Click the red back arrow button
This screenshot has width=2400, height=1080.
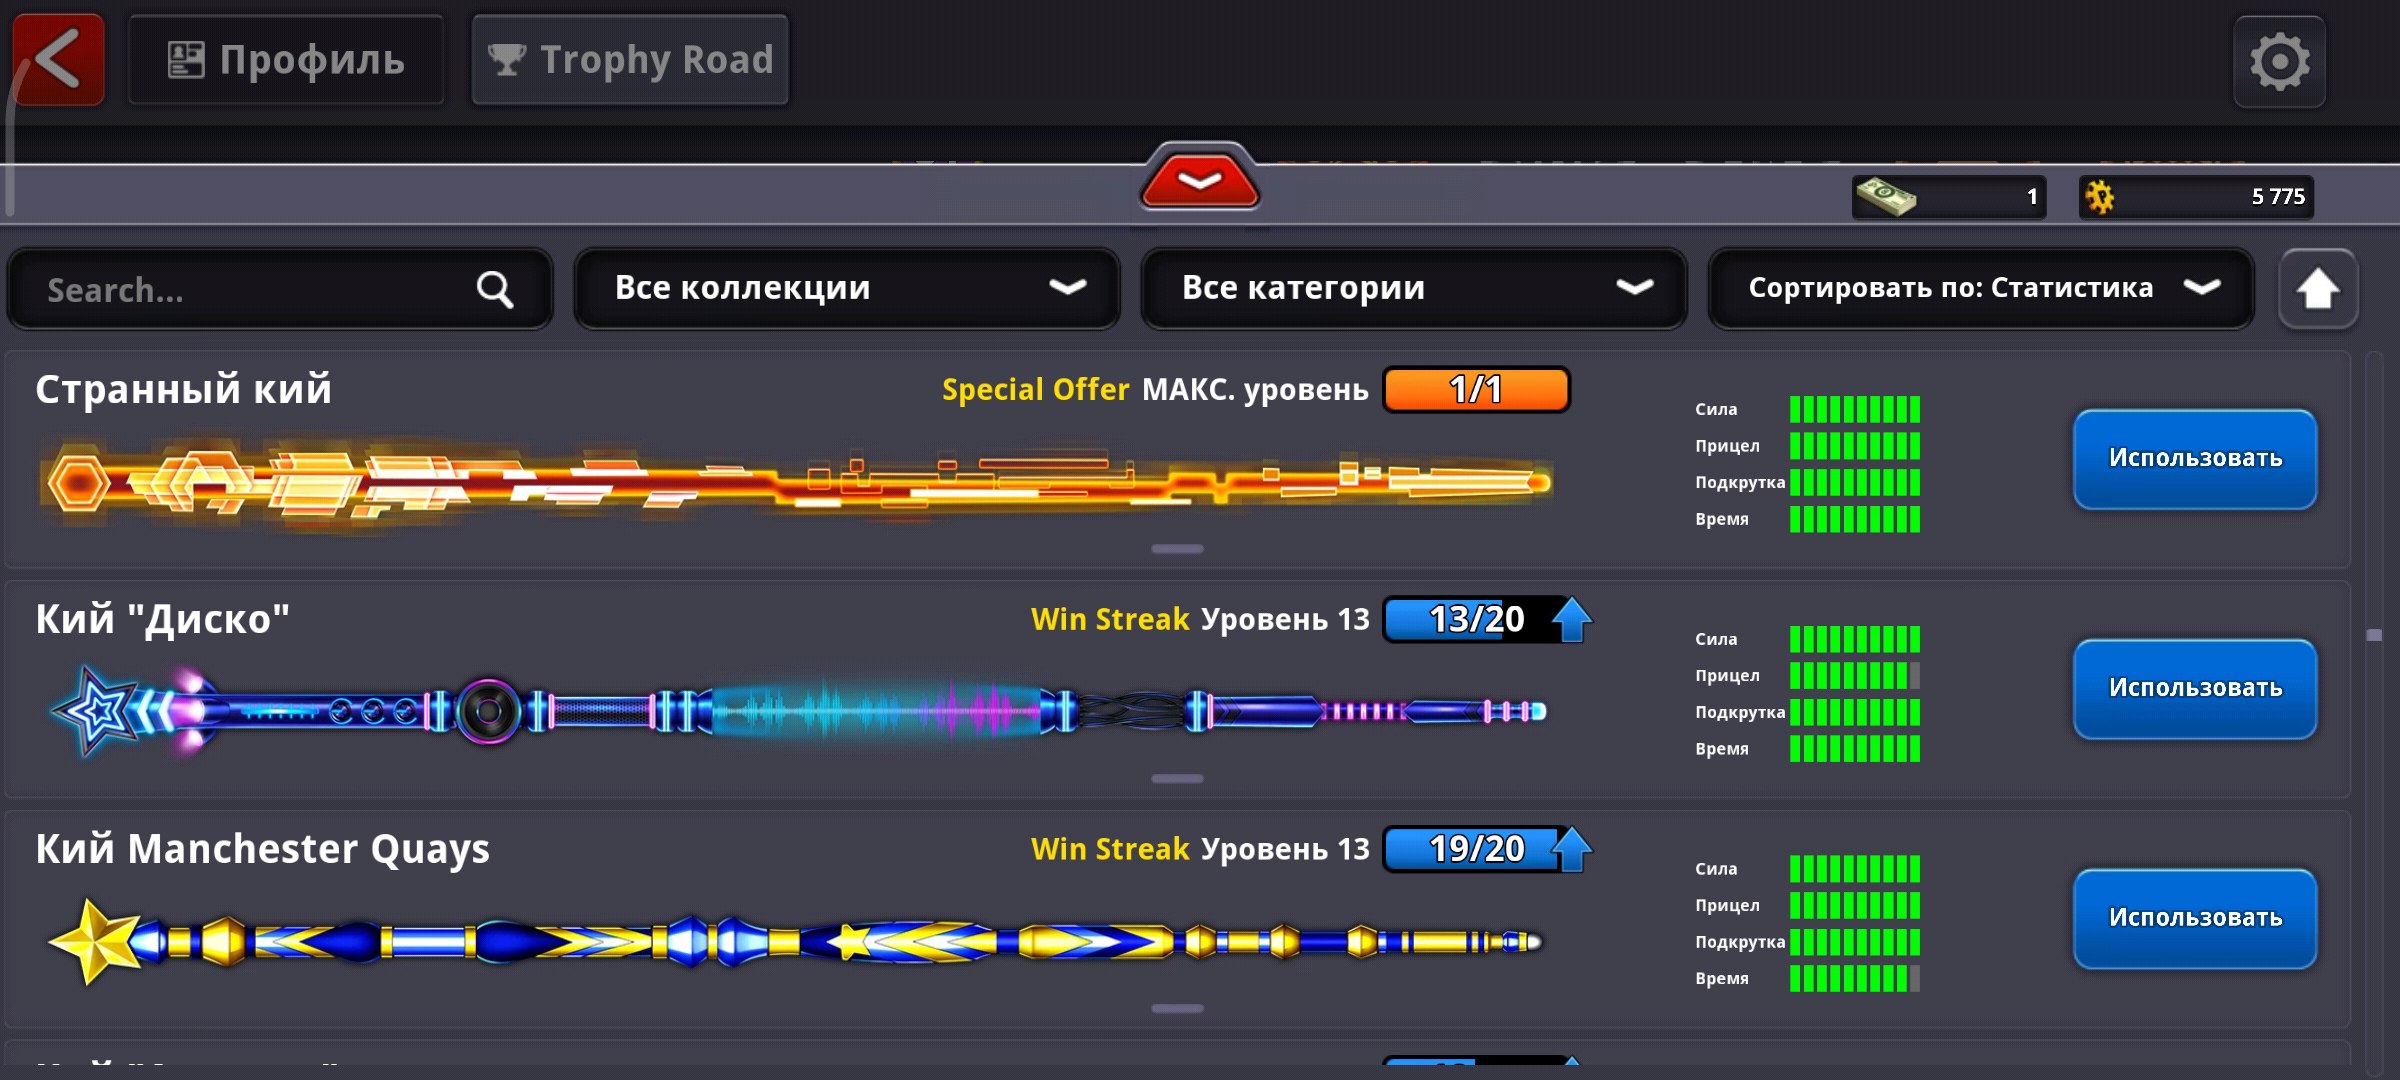pos(58,60)
